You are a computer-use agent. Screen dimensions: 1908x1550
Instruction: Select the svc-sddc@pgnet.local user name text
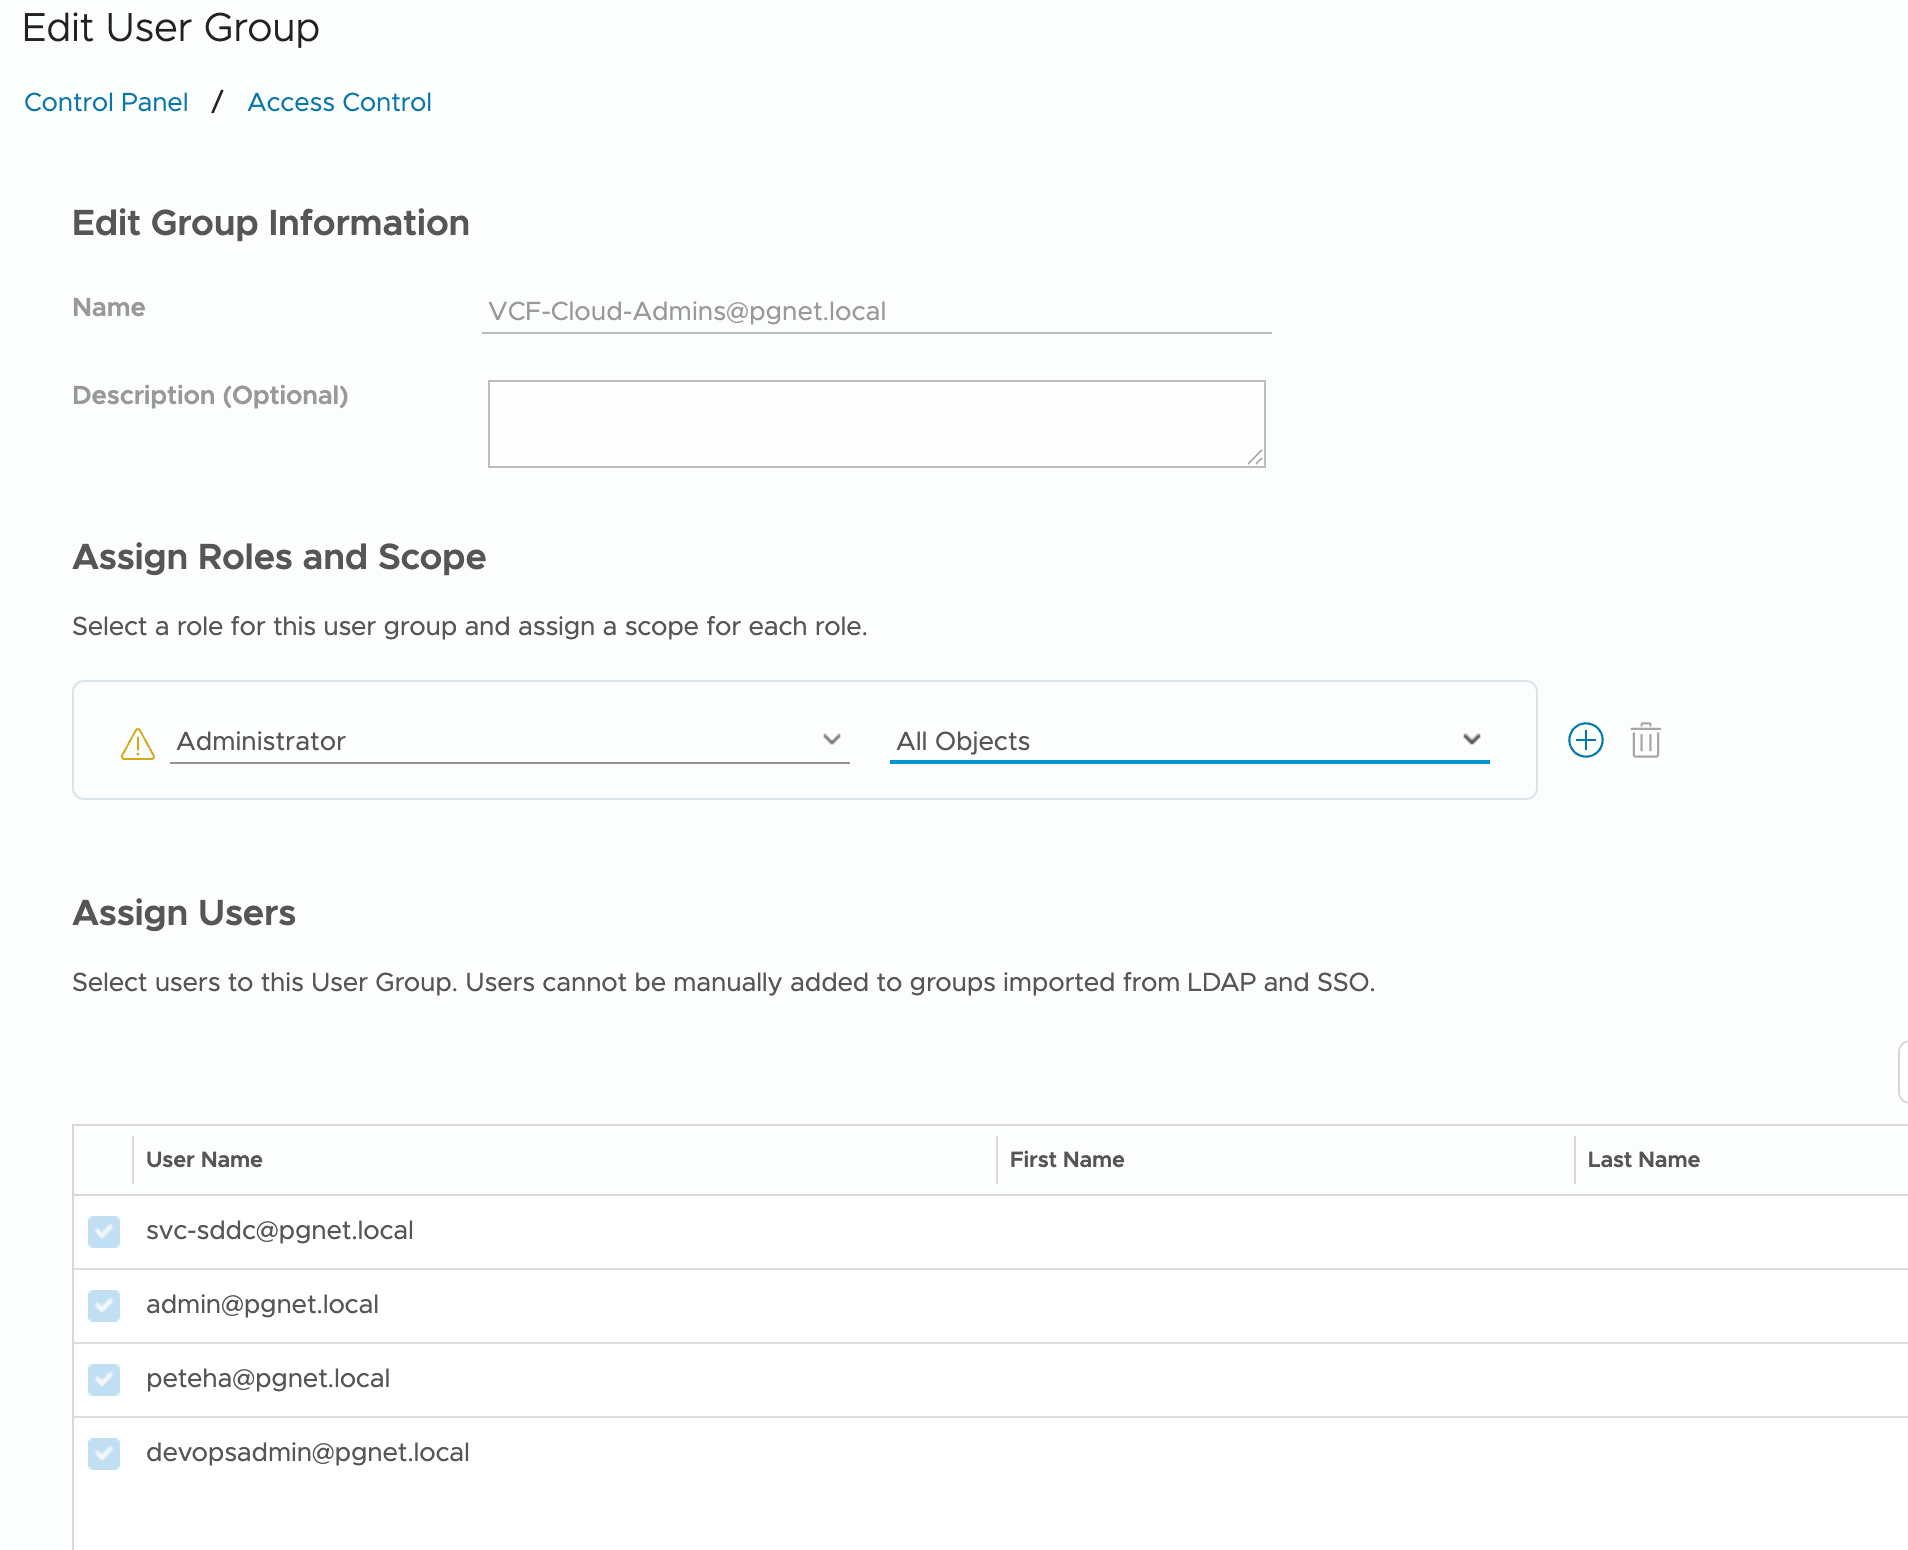(x=280, y=1230)
